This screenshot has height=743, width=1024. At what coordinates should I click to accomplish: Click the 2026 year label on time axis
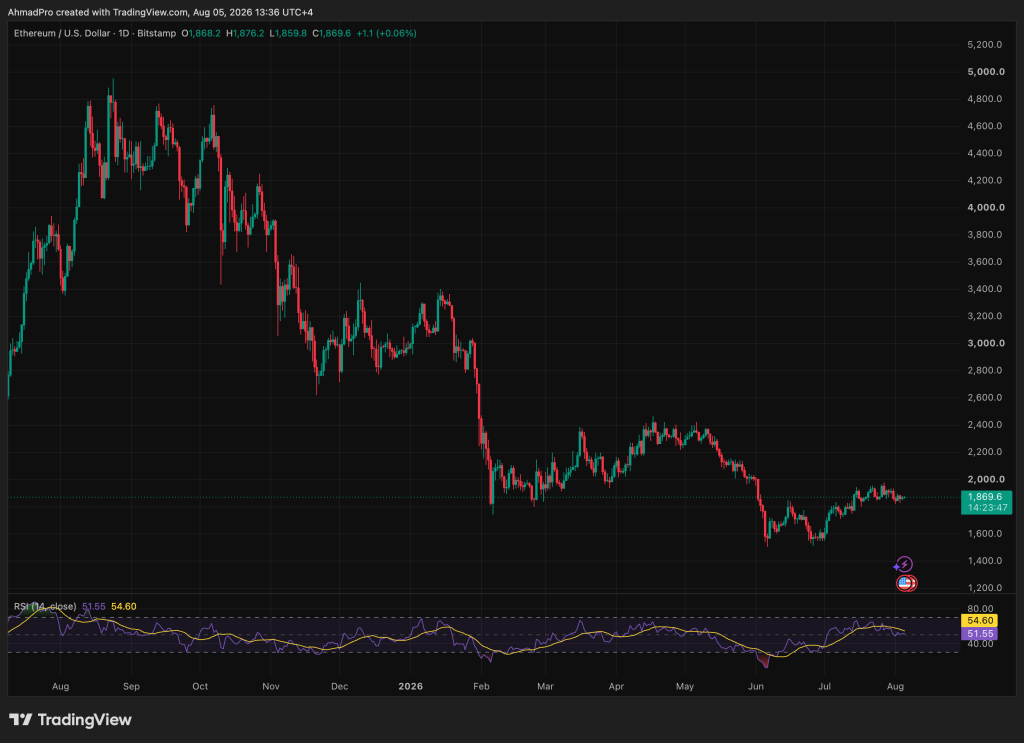pos(411,686)
